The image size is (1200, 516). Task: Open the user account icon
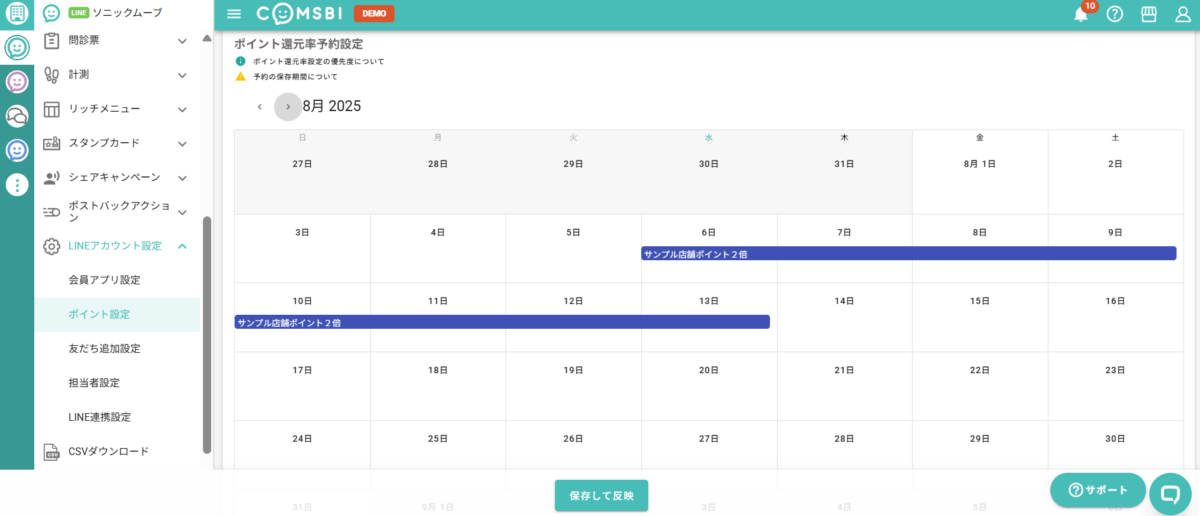tap(1183, 14)
